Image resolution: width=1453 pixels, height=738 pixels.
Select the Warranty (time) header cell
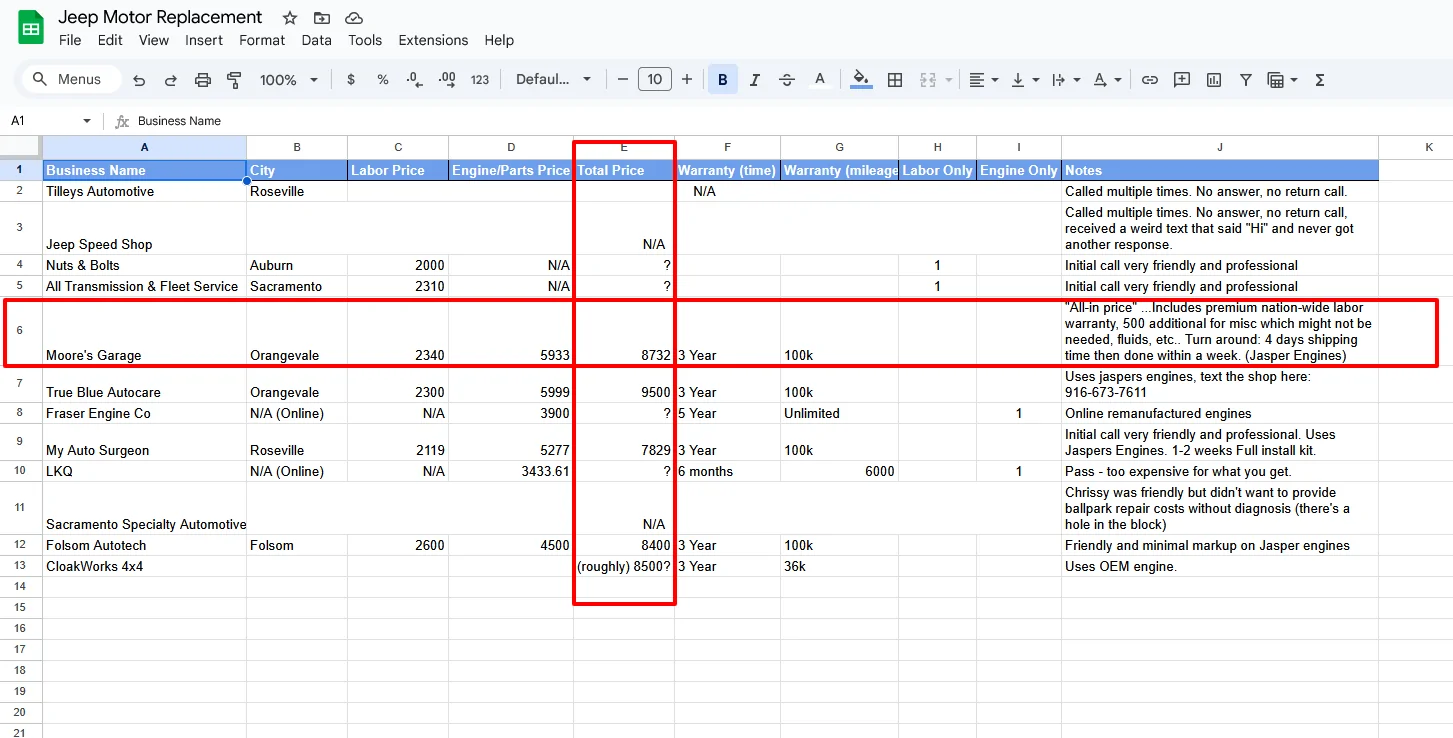(x=728, y=170)
